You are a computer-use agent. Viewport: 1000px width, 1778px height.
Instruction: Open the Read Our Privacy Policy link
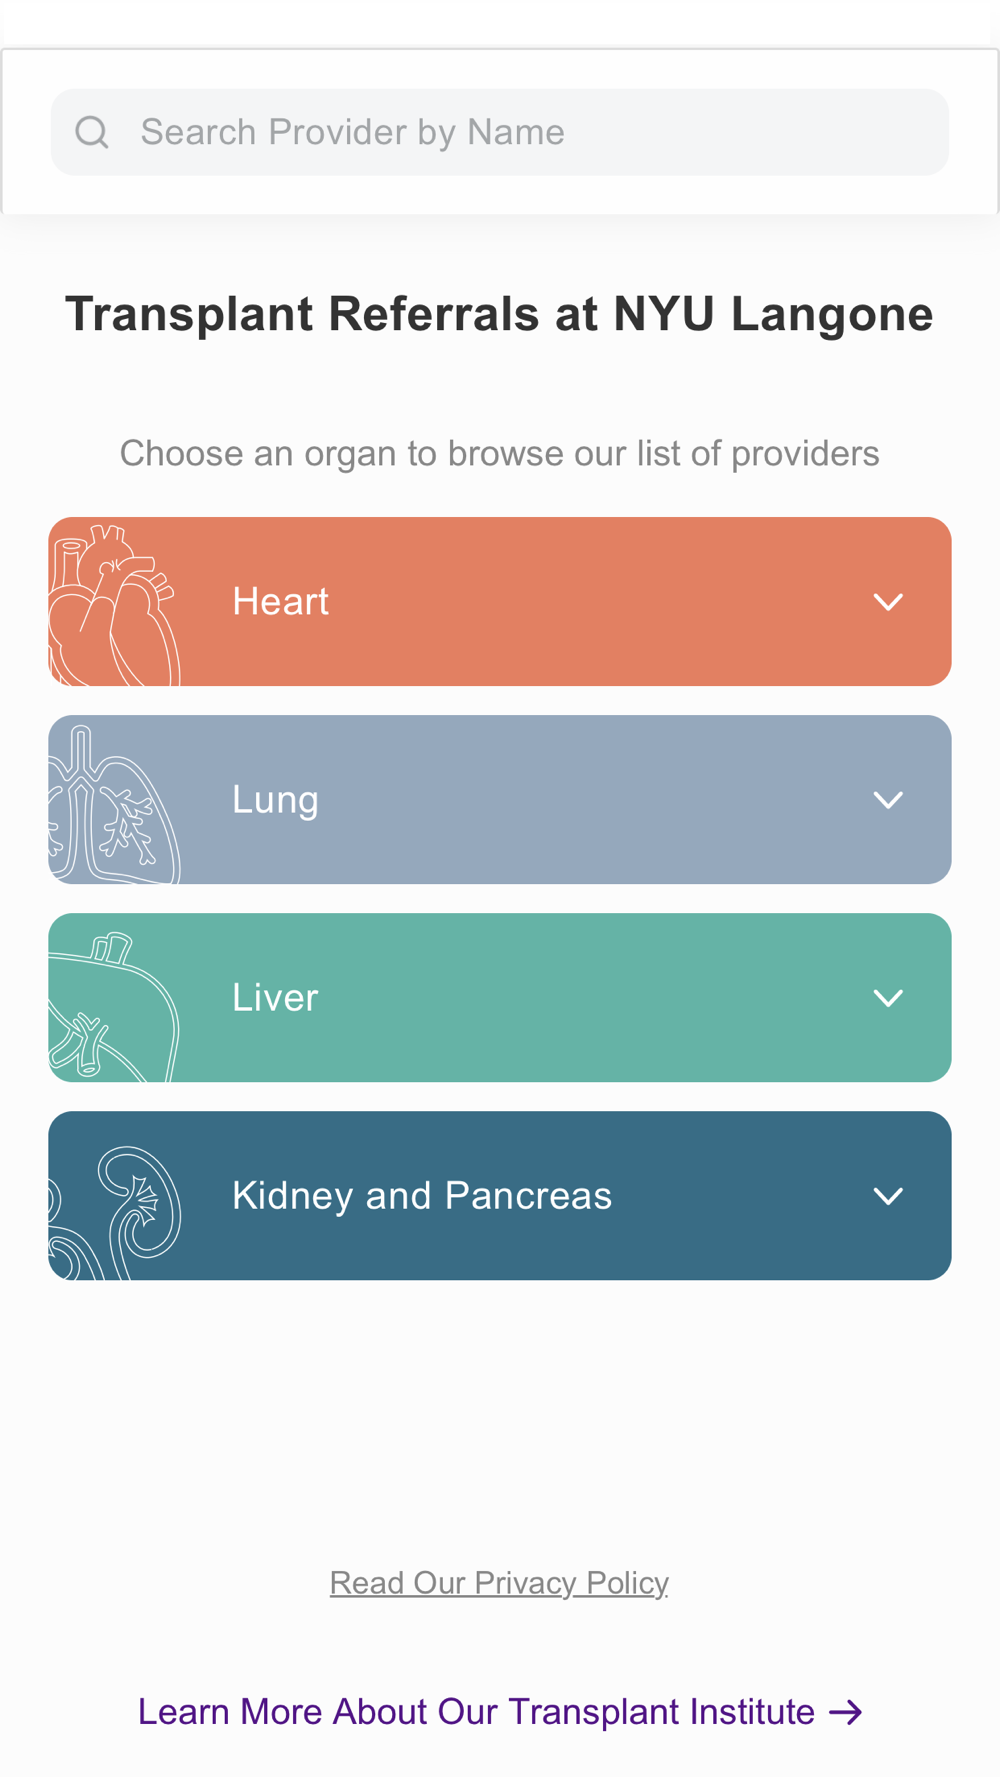click(499, 1583)
